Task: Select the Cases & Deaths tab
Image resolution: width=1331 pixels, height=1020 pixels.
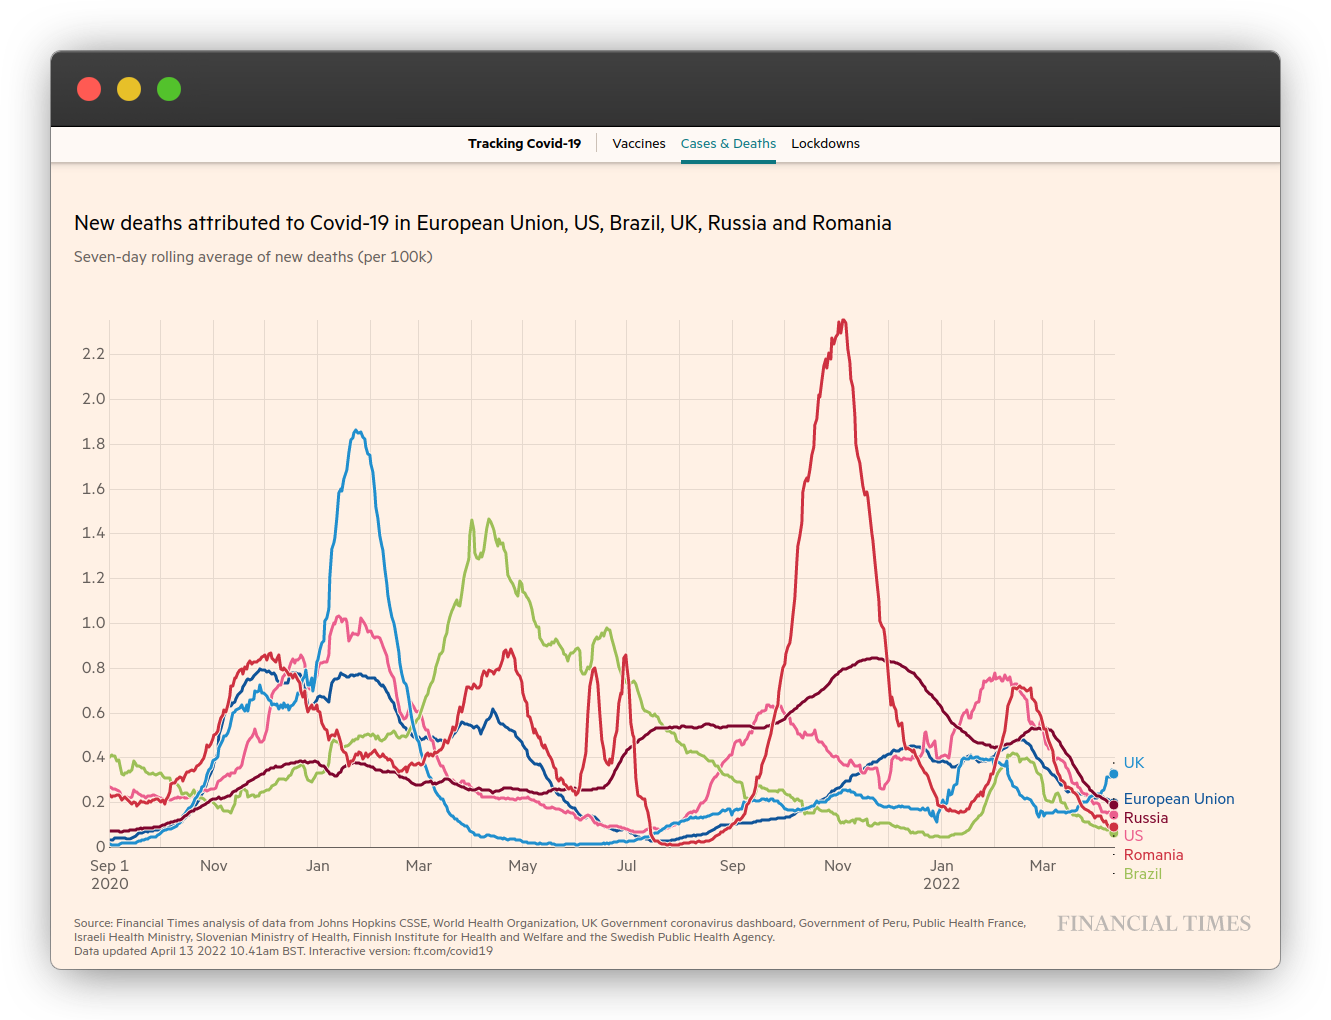Action: pos(728,143)
